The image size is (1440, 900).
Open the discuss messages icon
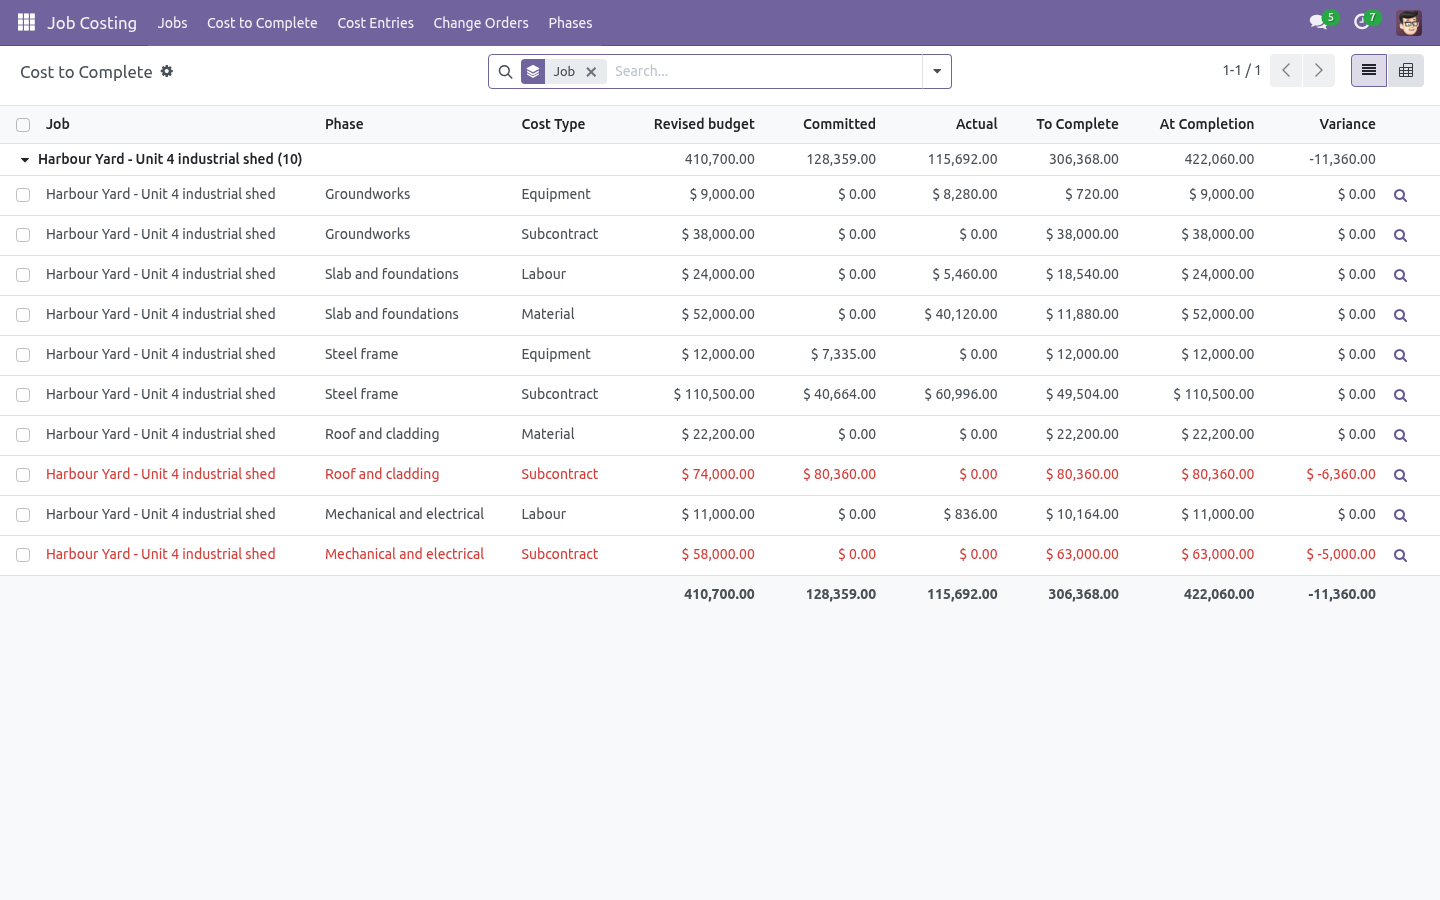(1318, 22)
